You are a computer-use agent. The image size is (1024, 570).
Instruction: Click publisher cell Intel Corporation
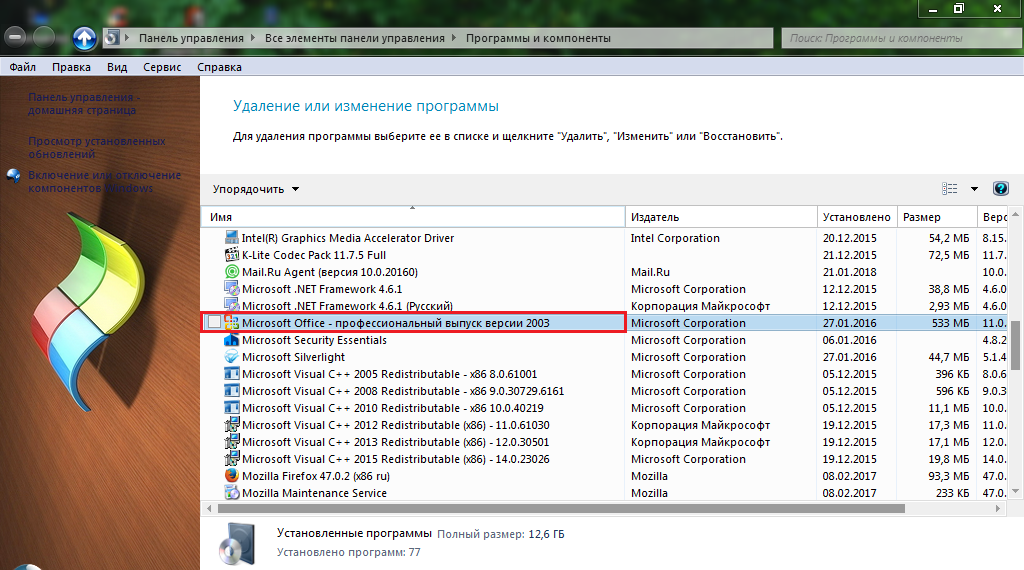pos(675,238)
